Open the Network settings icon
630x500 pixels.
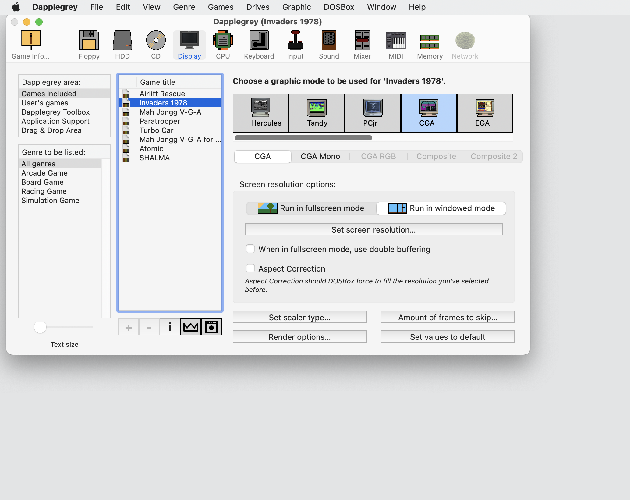pyautogui.click(x=465, y=44)
